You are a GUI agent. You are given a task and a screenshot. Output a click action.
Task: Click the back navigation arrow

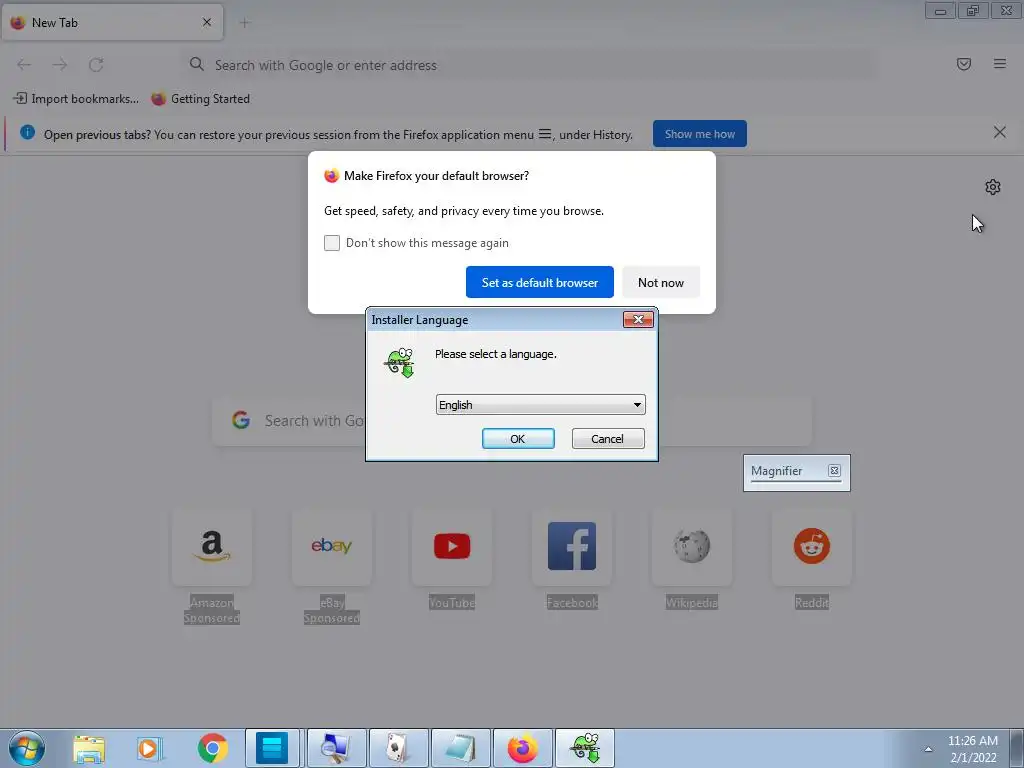[24, 65]
